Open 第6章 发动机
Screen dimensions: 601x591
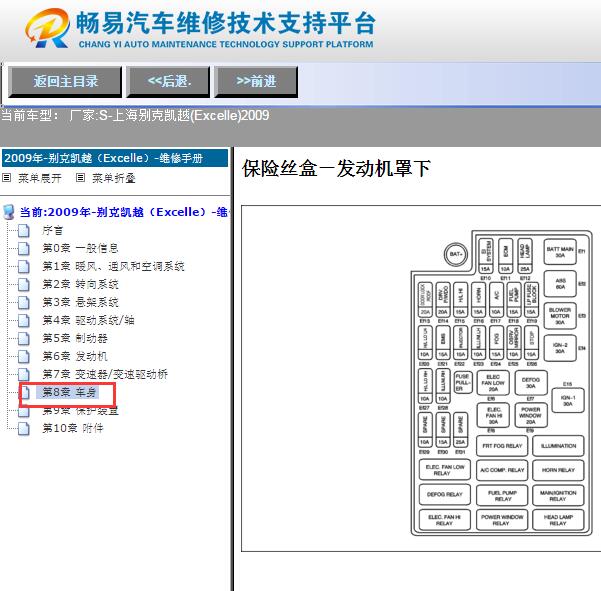(x=75, y=356)
